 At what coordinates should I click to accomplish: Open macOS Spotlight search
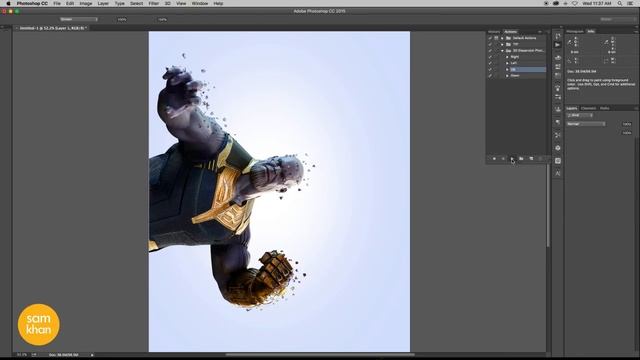[x=620, y=3]
